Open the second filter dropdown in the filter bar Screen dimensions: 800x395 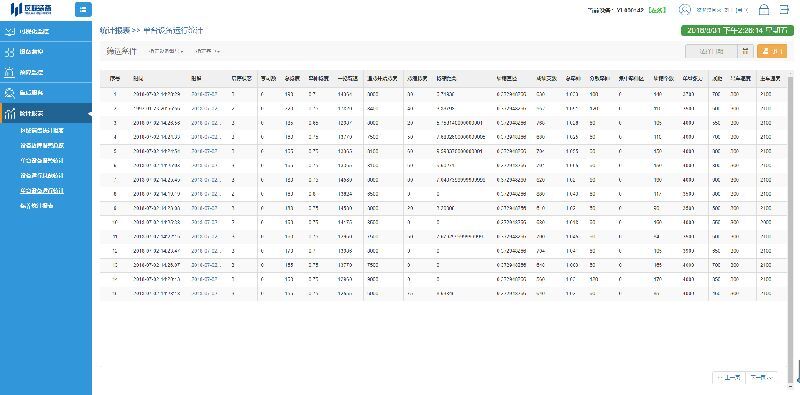208,51
